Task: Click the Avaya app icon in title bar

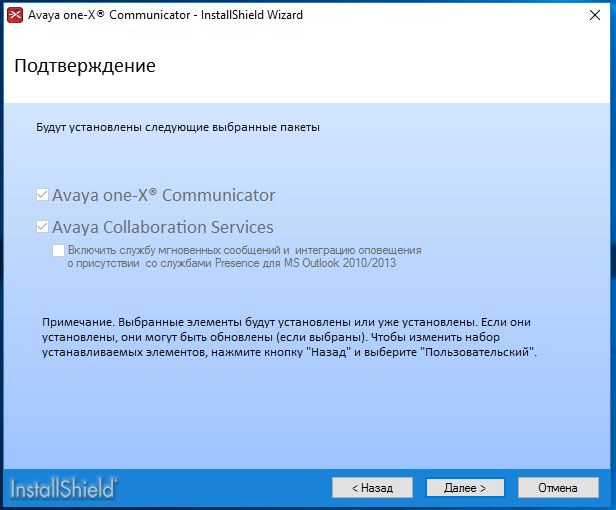Action: tap(15, 15)
